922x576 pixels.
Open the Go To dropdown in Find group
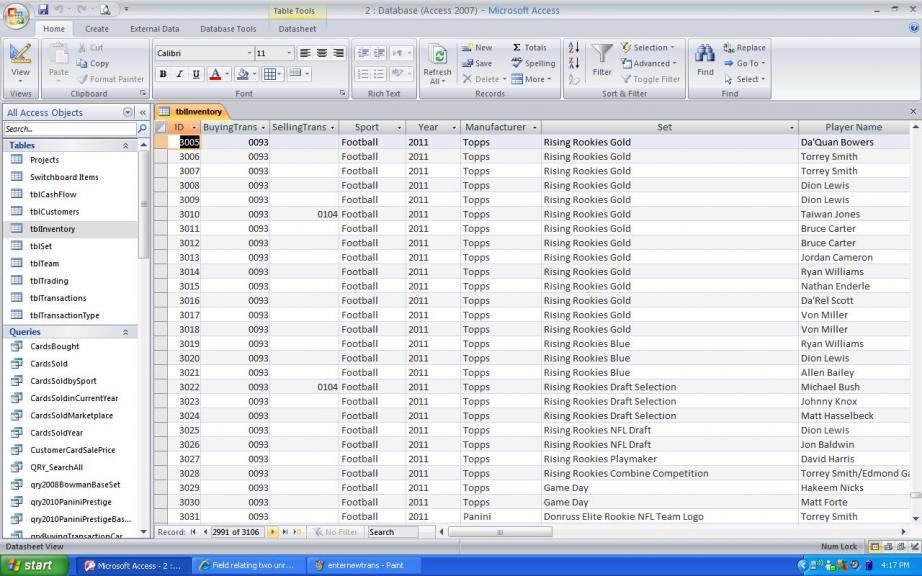(744, 63)
